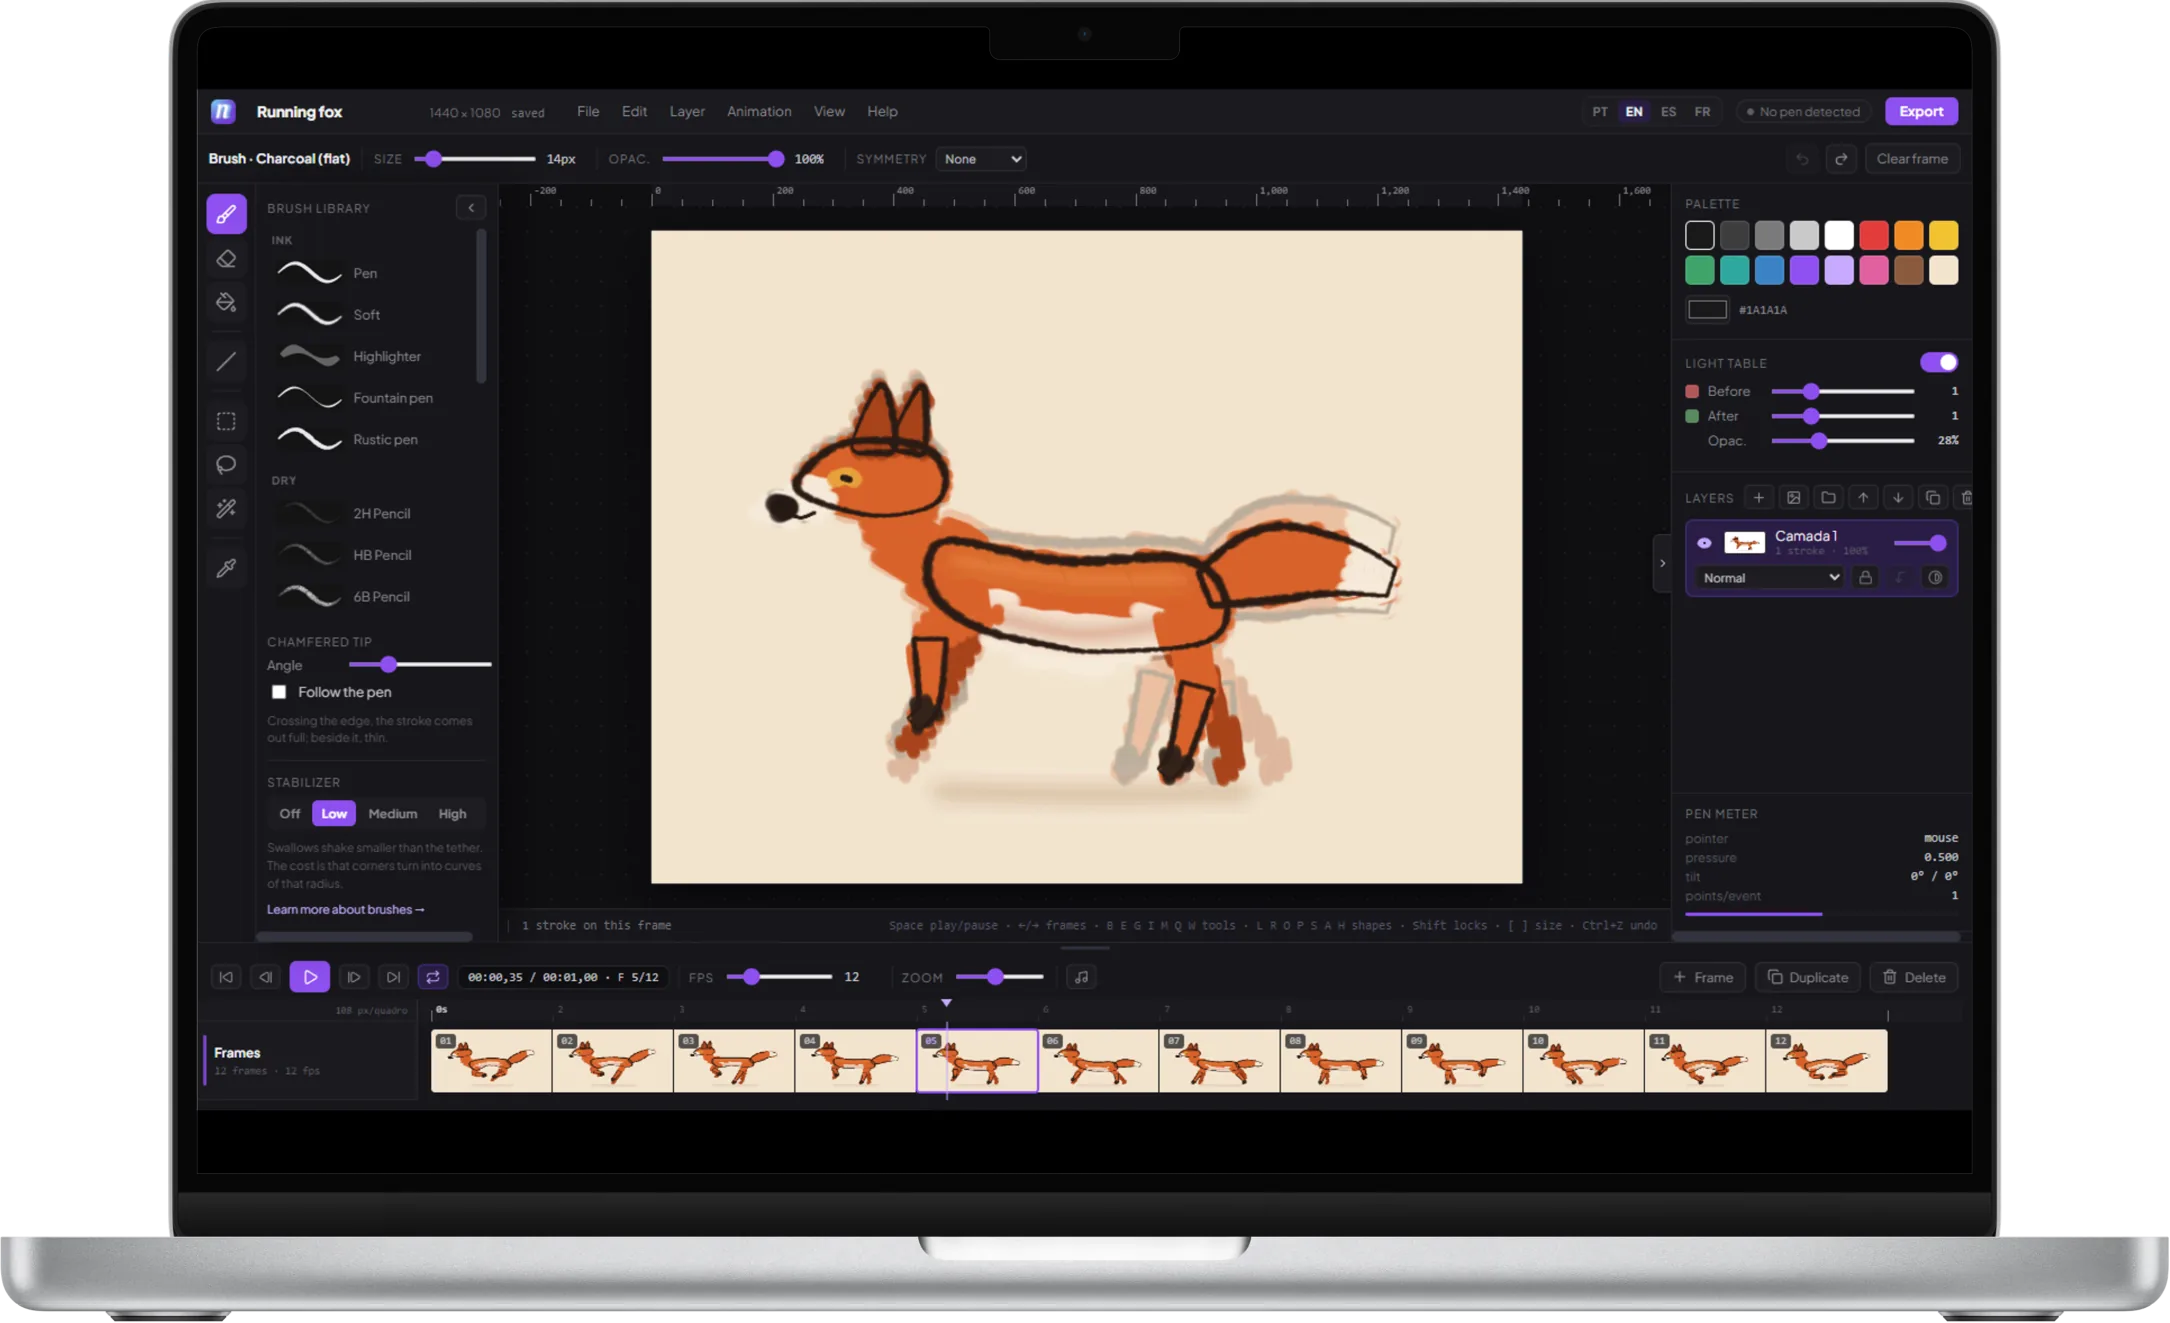Select the Eraser tool
Screen dimensions: 2170x1323
click(x=227, y=260)
